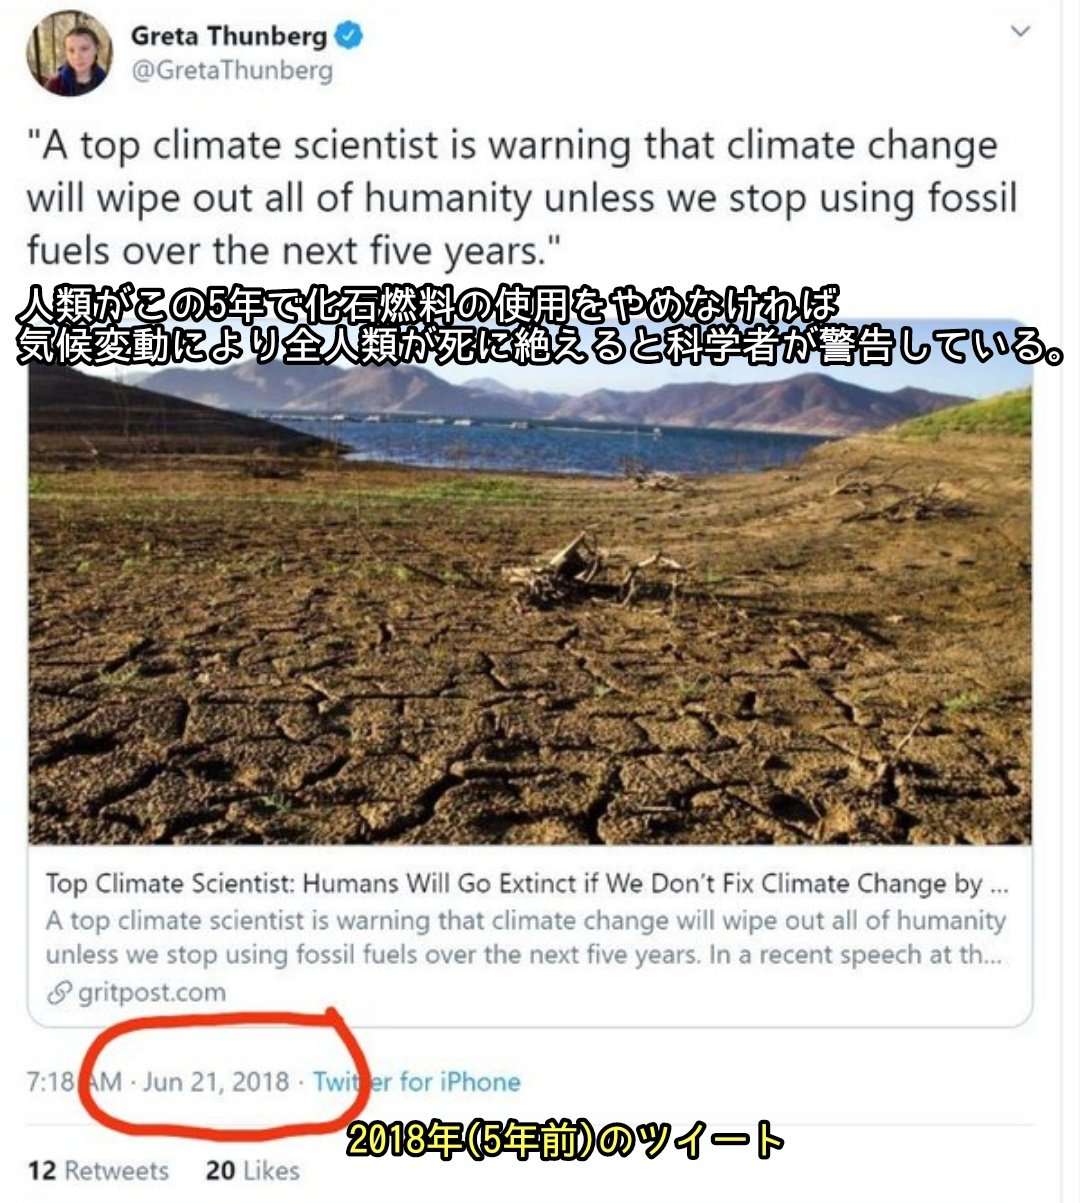The height and width of the screenshot is (1203, 1080).
Task: Click the Jun 21, 2018 date
Action: click(x=216, y=1082)
